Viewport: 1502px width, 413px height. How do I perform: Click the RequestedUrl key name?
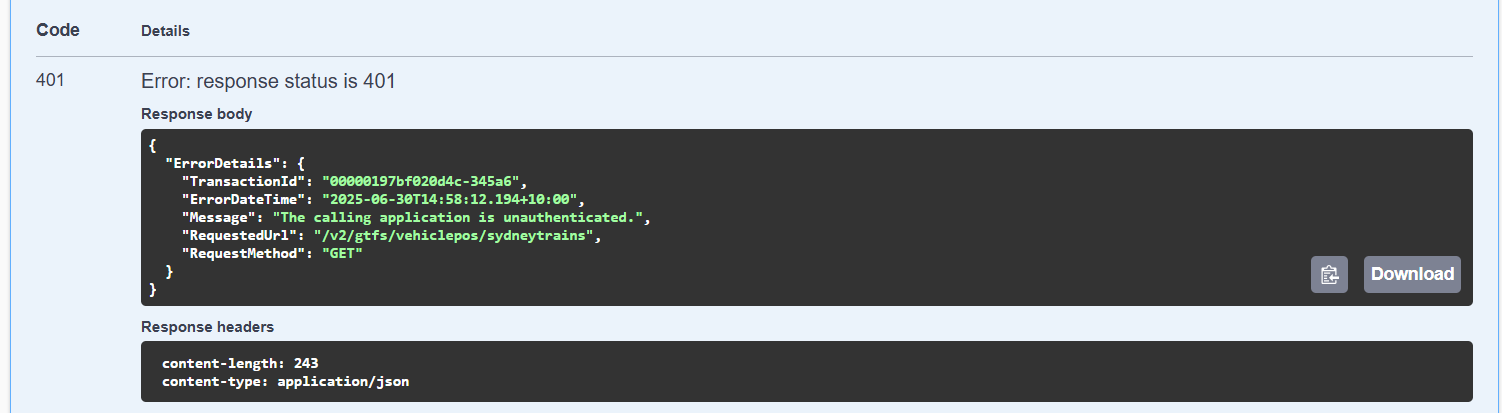coord(239,235)
